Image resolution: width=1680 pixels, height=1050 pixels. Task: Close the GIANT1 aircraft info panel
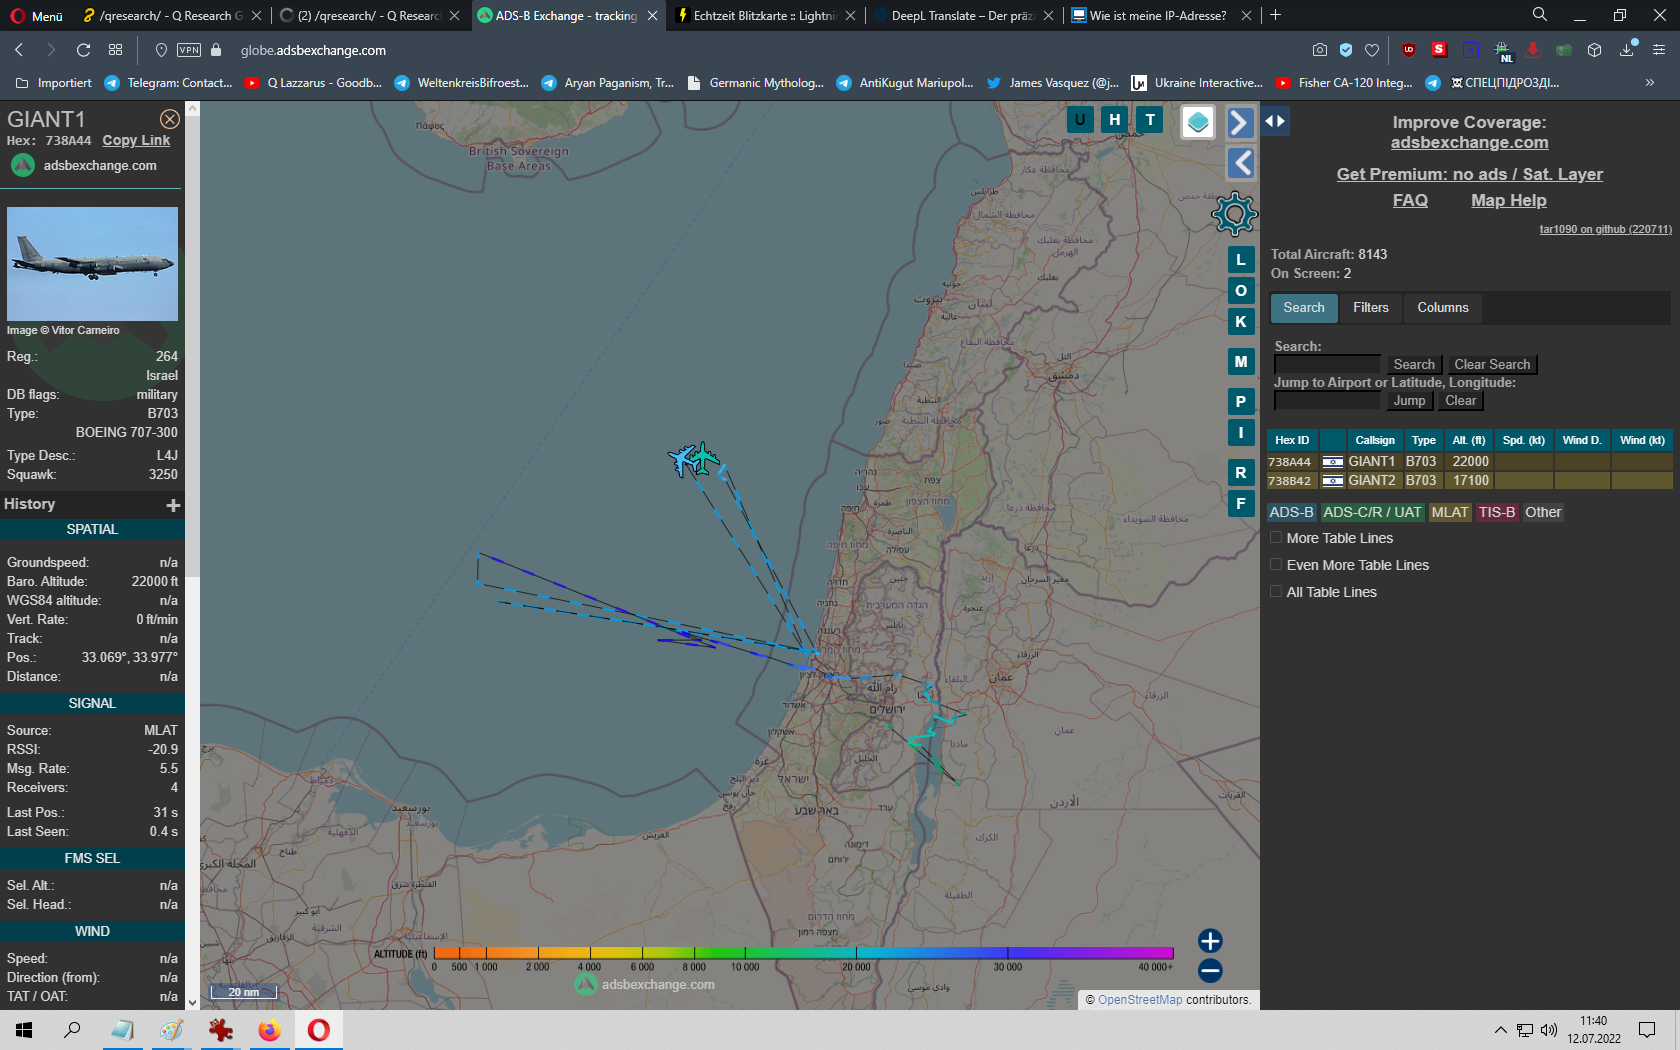(x=170, y=119)
